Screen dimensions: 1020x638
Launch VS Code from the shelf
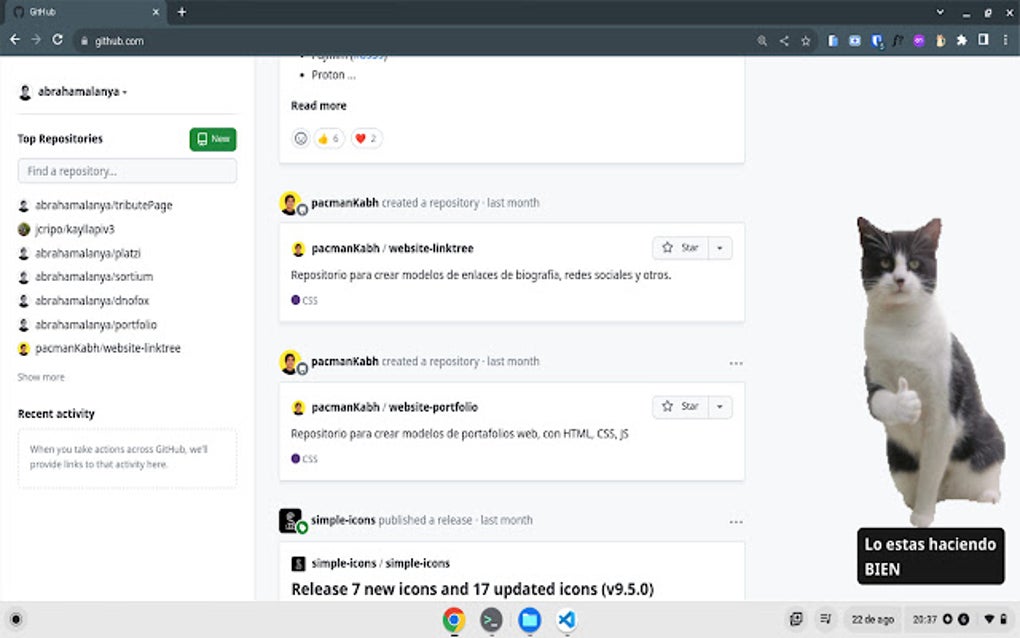(x=566, y=620)
